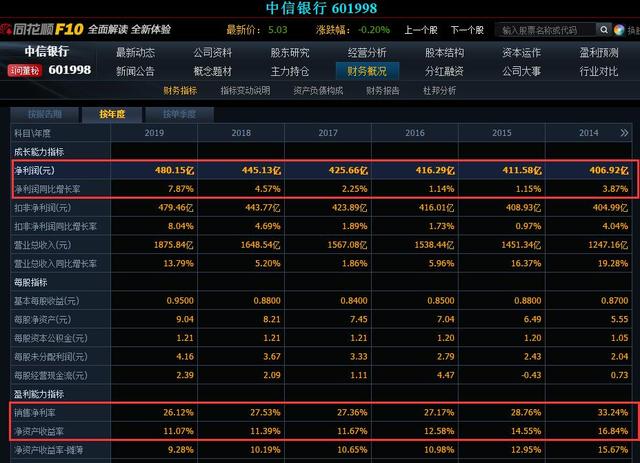Switch to 按报告期 tab
Screen dimensions: 640x463
click(x=44, y=114)
